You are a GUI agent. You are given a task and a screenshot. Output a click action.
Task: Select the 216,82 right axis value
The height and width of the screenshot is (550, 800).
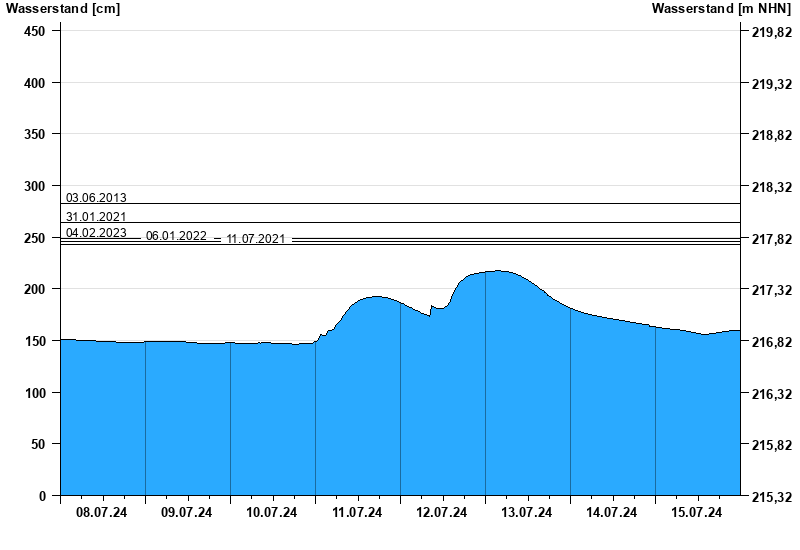(x=771, y=342)
